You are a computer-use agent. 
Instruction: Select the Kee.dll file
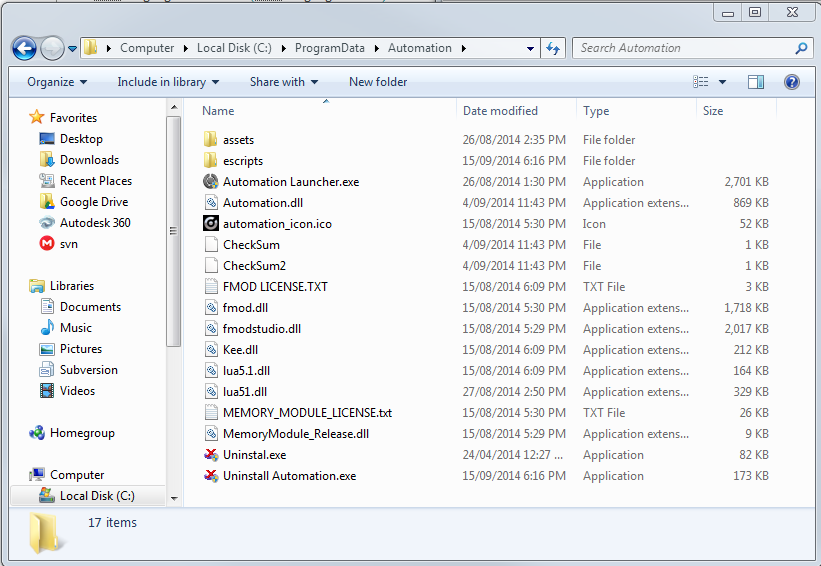240,350
